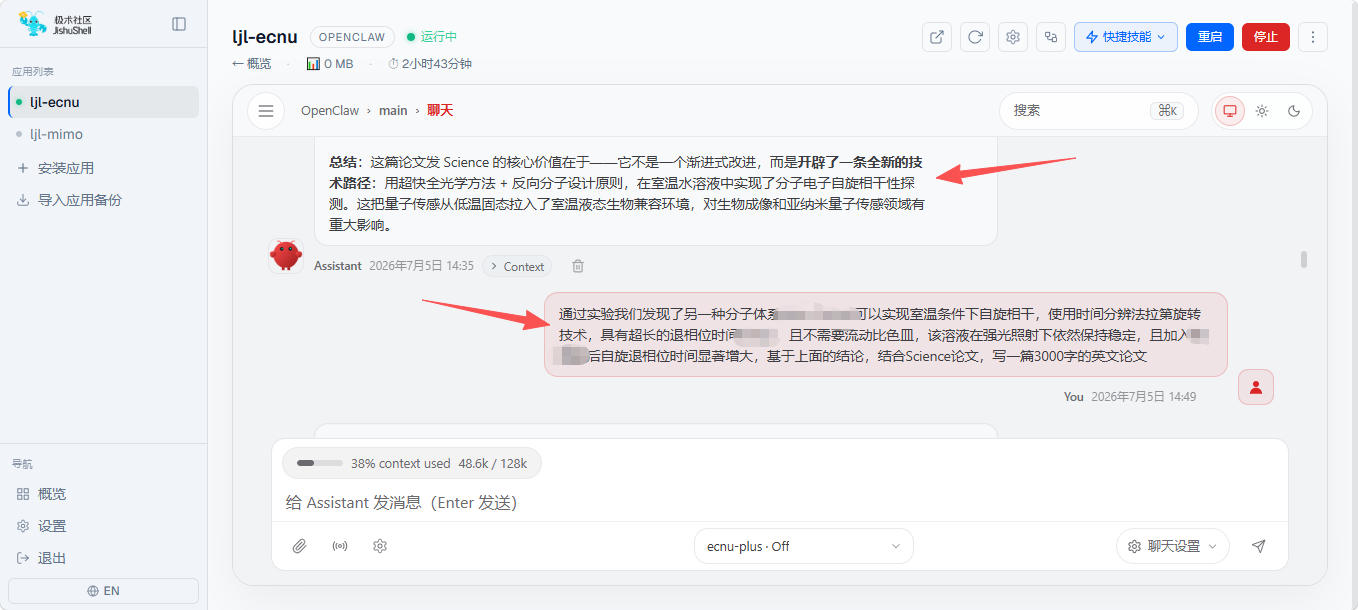The width and height of the screenshot is (1358, 610).
Task: Click the red 停止 button
Action: (1266, 37)
